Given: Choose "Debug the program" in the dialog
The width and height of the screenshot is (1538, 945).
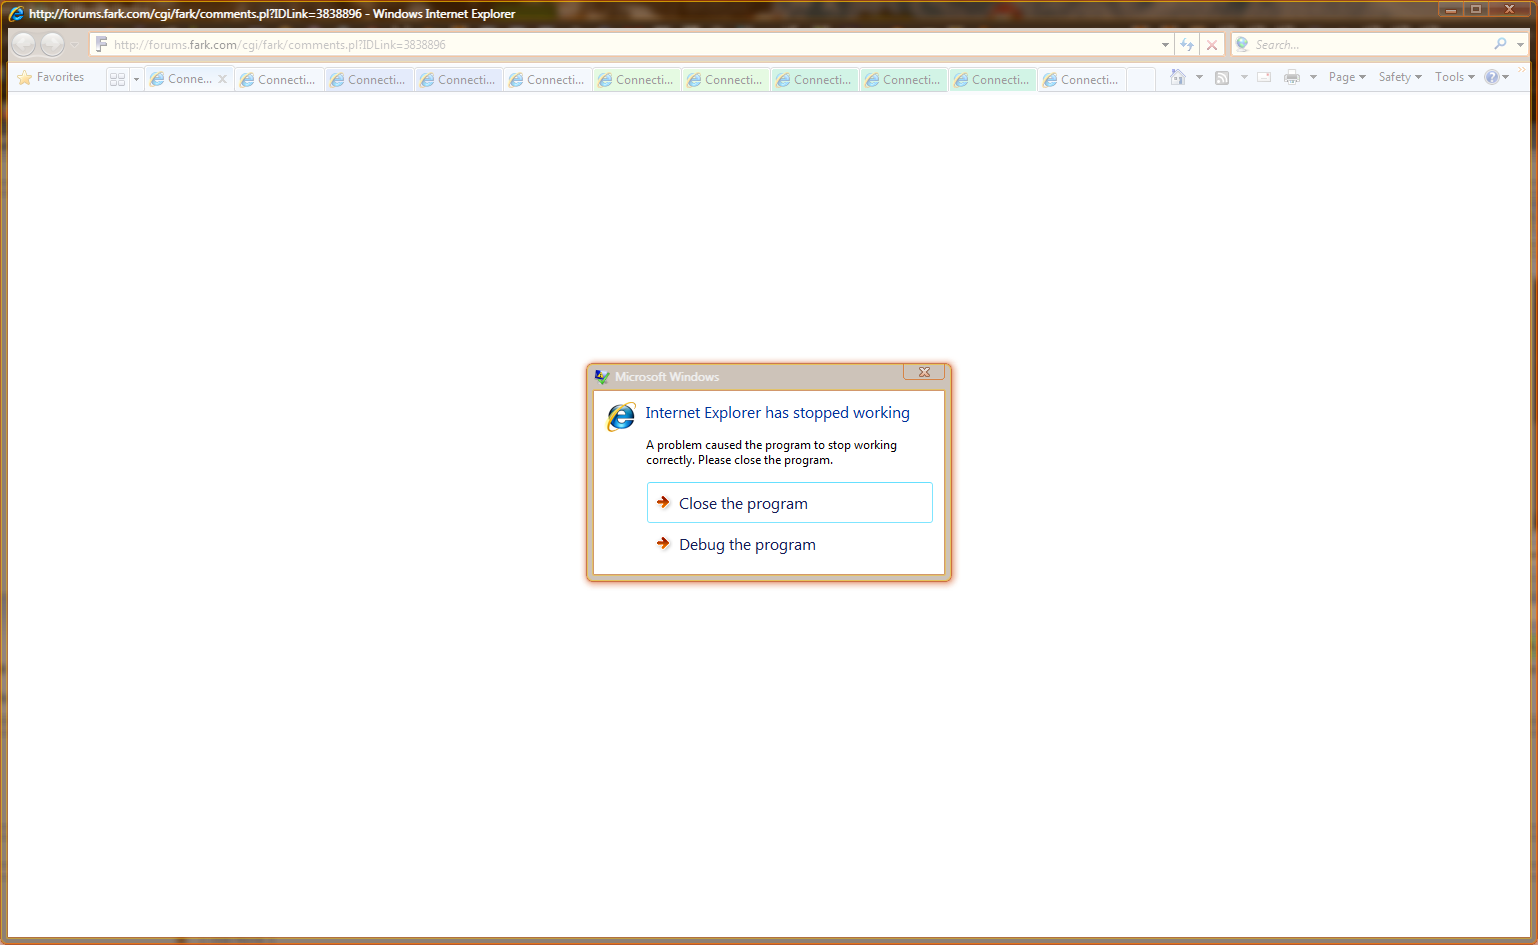Looking at the screenshot, I should [790, 544].
